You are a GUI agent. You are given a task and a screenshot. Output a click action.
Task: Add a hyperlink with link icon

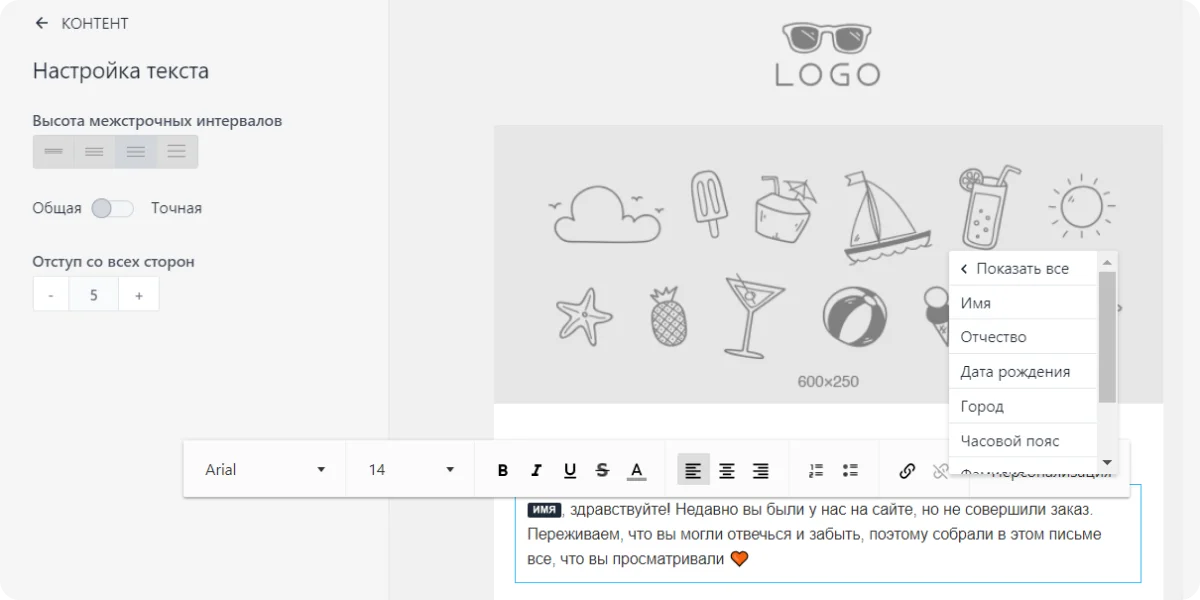click(x=907, y=470)
